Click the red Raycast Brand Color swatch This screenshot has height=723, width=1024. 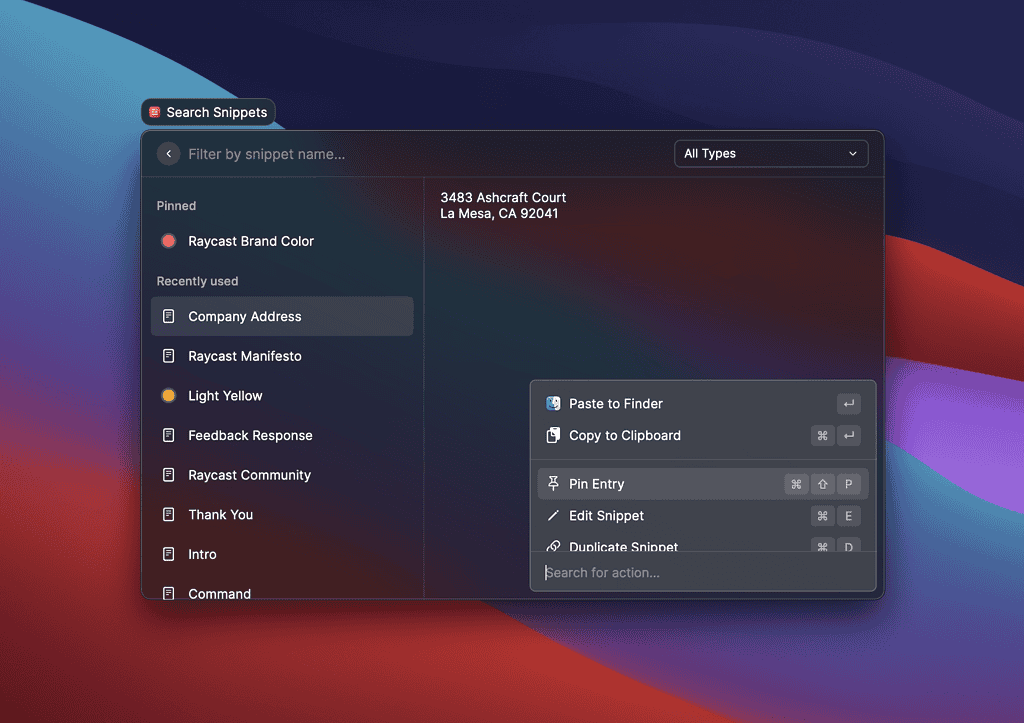point(168,241)
